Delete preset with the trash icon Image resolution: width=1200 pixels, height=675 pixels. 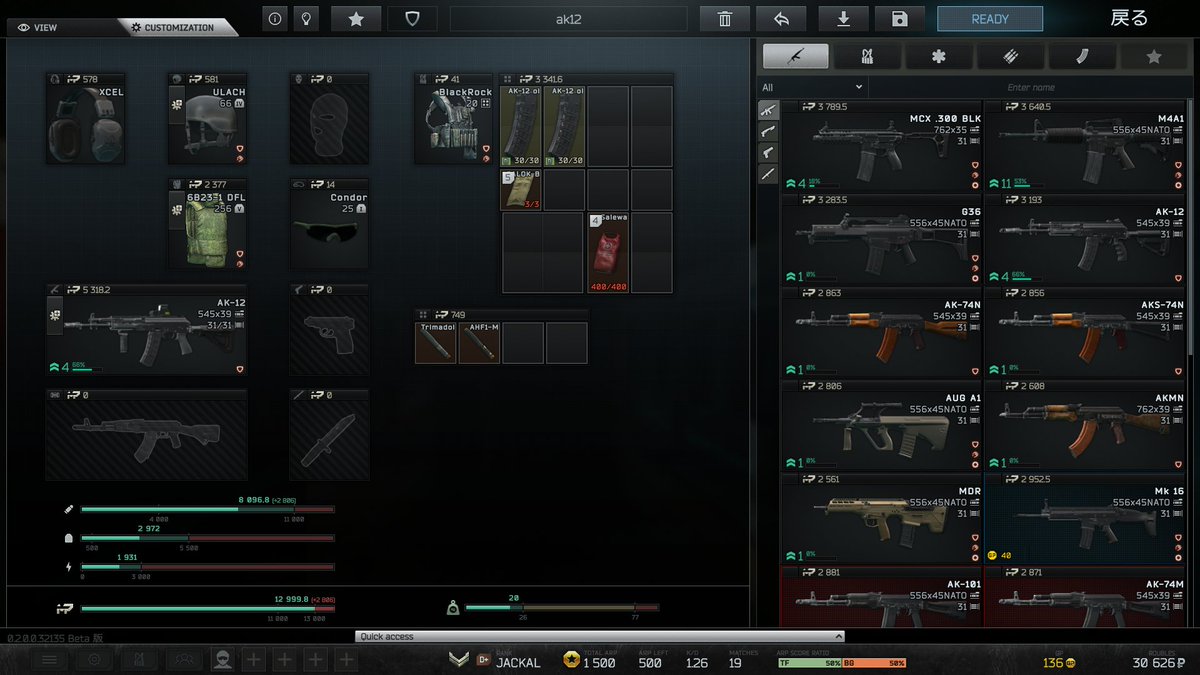(x=725, y=18)
